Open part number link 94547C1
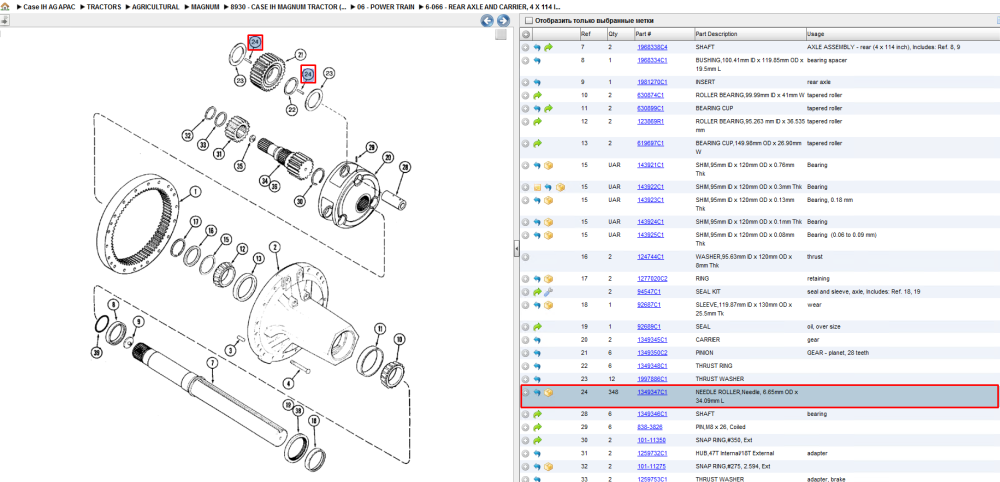Viewport: 1000px width, 482px height. pos(649,292)
